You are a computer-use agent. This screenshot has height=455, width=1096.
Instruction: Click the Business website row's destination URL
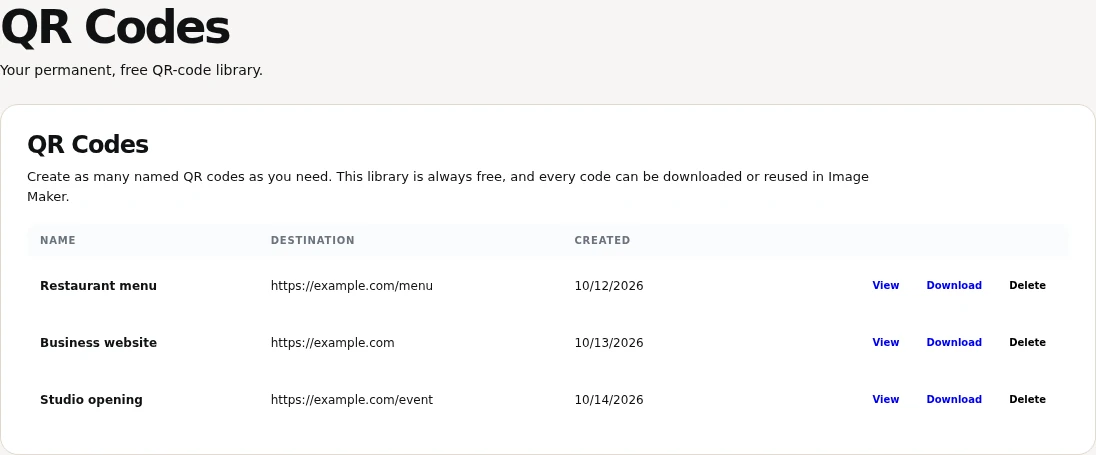coord(333,343)
